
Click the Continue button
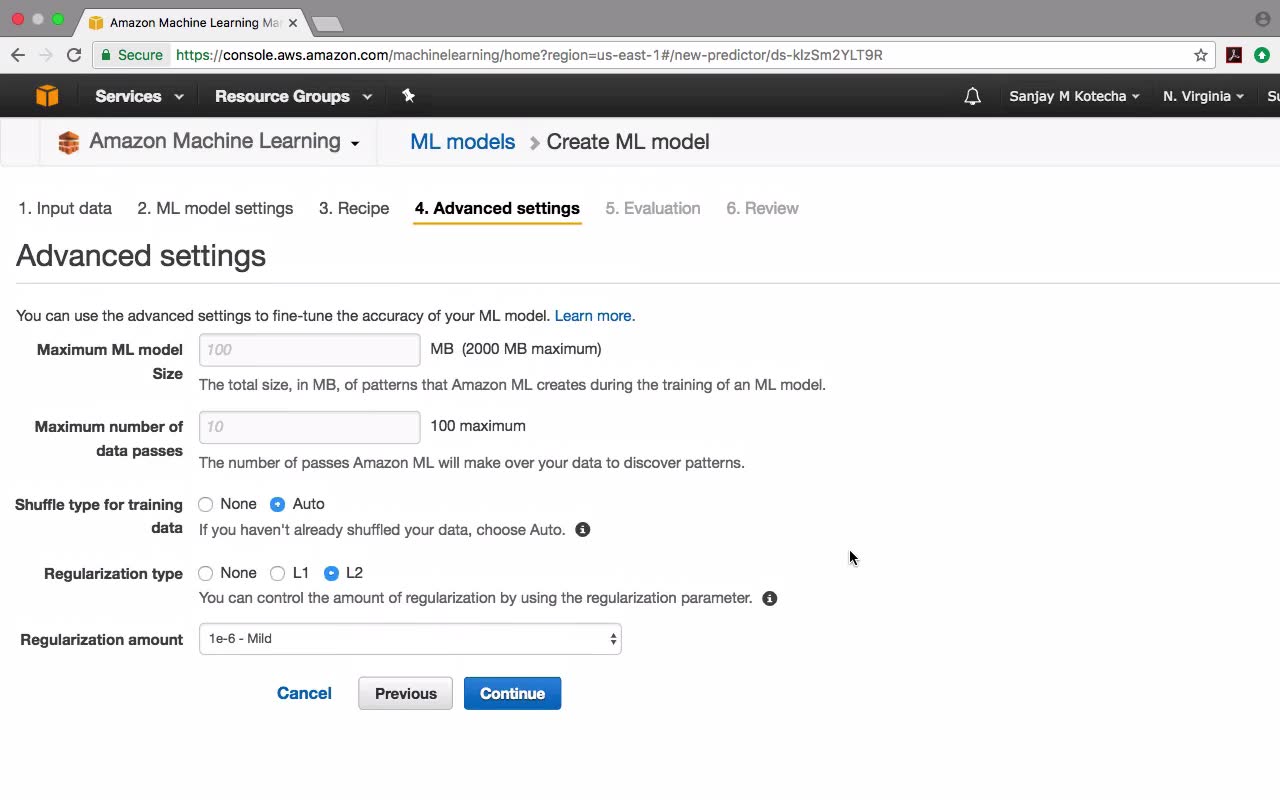pyautogui.click(x=512, y=694)
